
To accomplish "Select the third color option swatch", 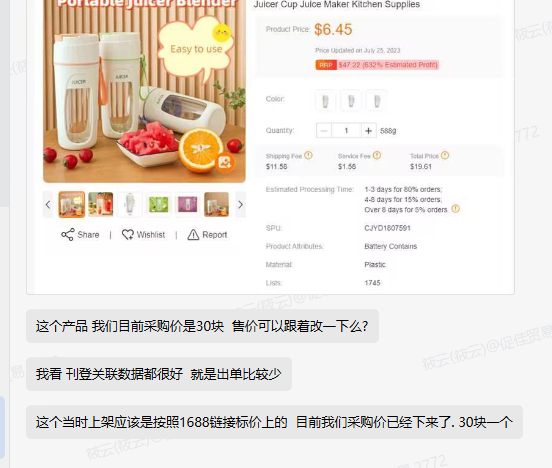I will (x=377, y=101).
